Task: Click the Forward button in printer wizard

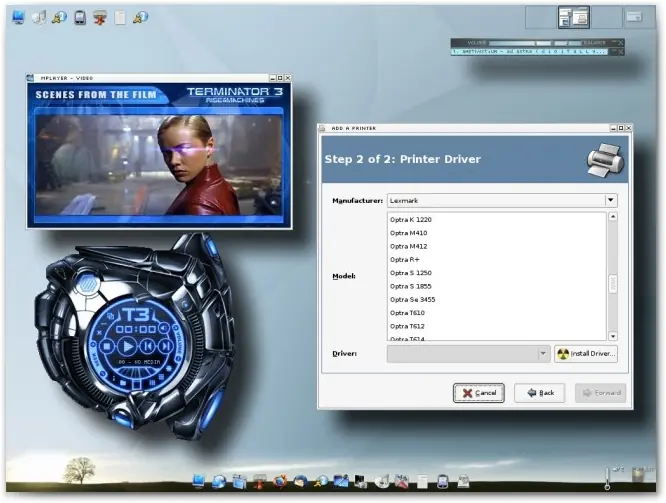Action: pos(601,393)
